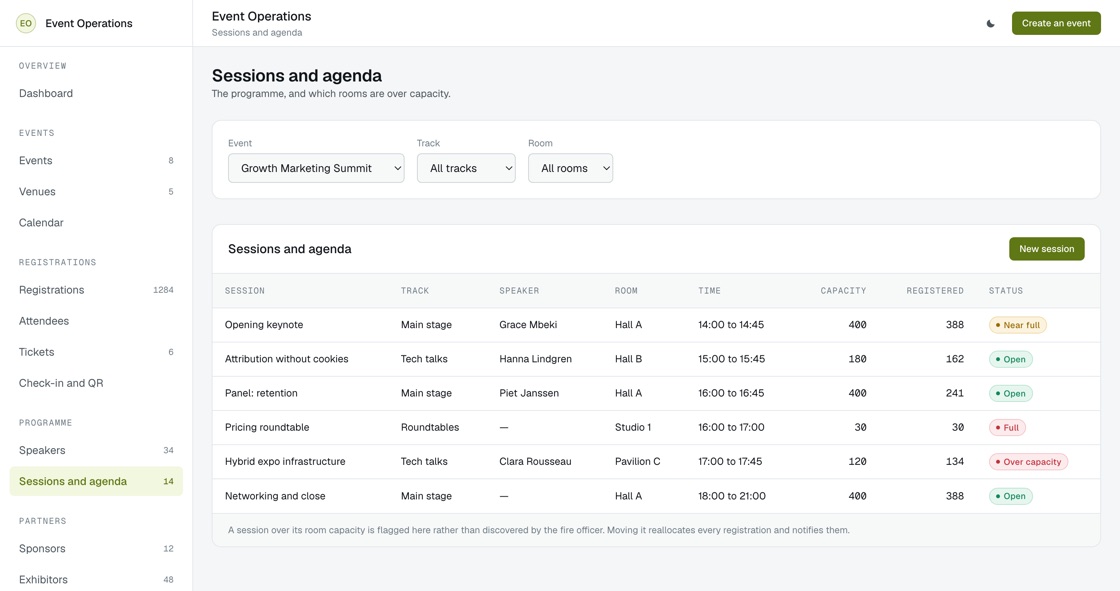
Task: Open the Venues sidebar item
Action: 96,192
